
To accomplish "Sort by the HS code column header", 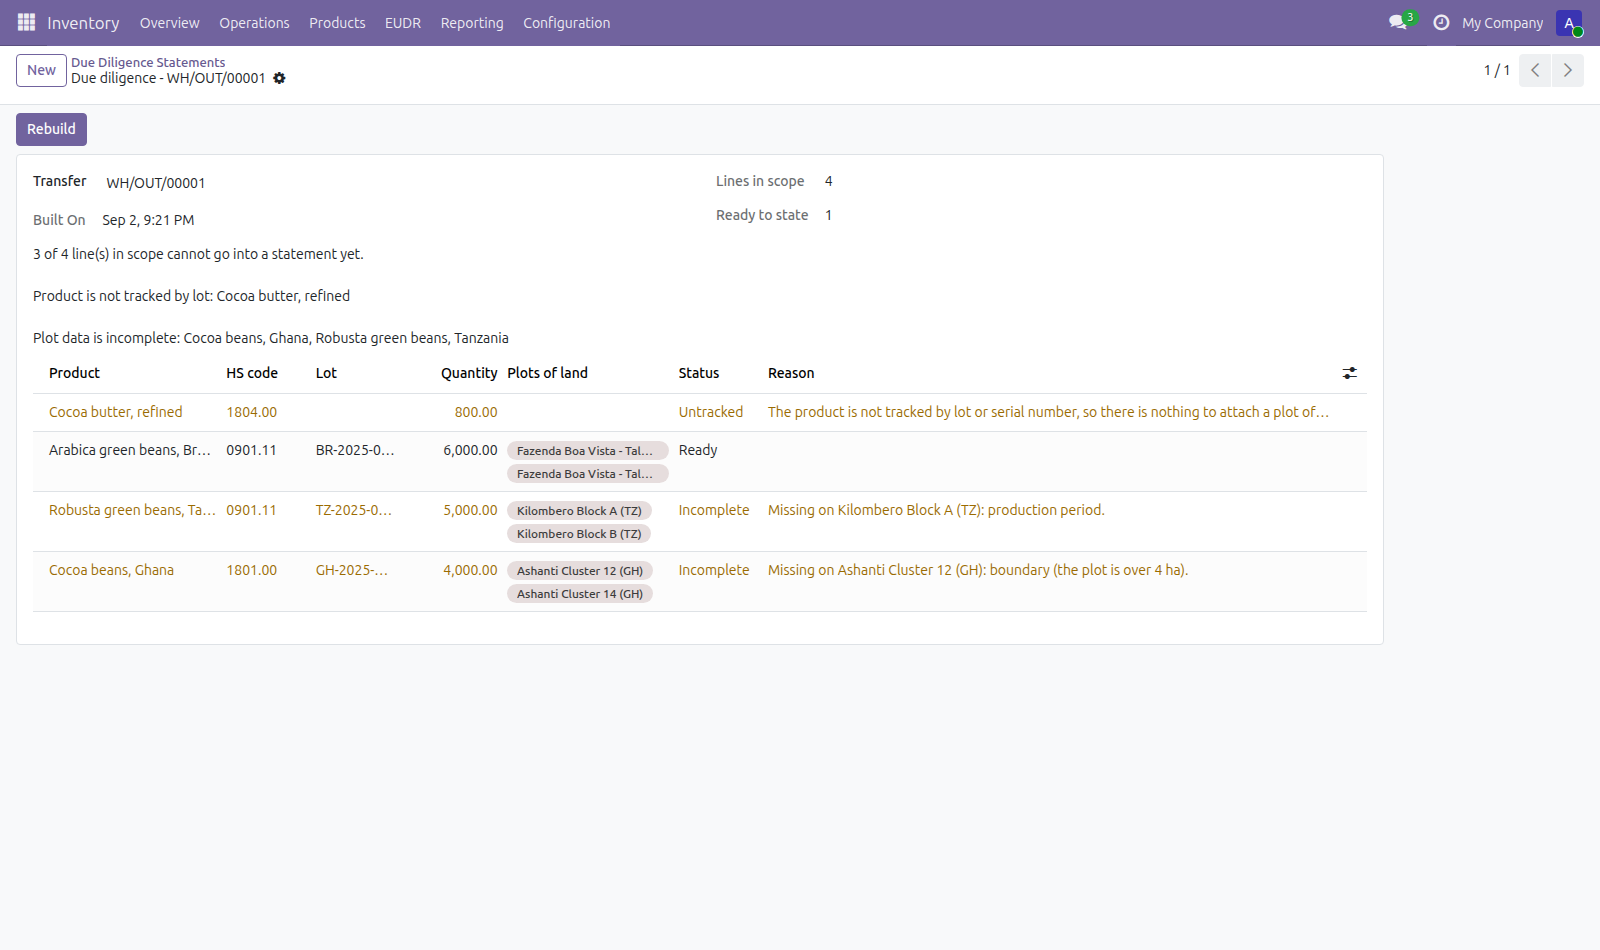I will (252, 373).
